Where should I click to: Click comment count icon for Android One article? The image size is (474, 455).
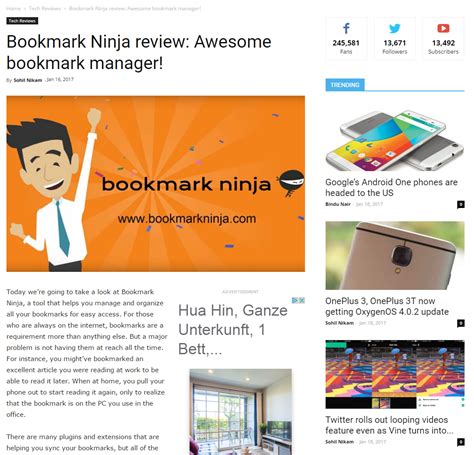[460, 204]
